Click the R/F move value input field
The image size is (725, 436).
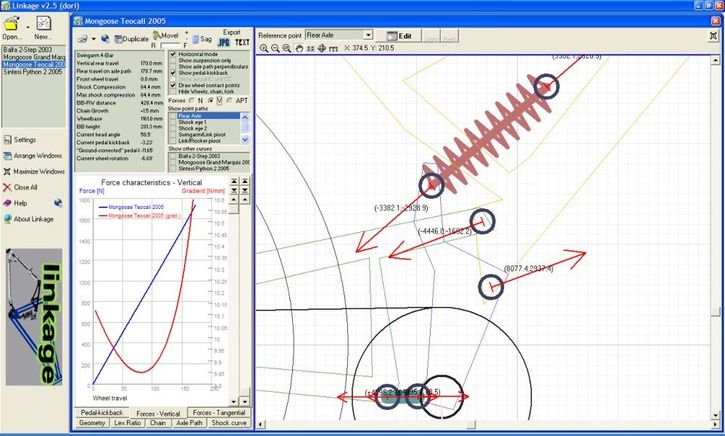[x=169, y=46]
